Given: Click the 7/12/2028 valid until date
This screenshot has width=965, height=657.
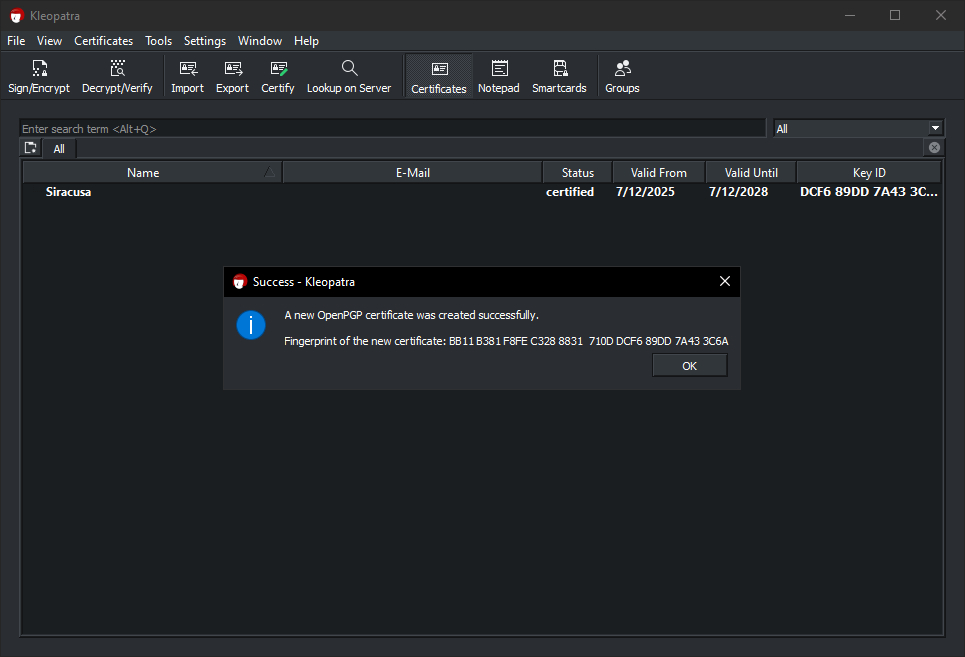Looking at the screenshot, I should (738, 192).
